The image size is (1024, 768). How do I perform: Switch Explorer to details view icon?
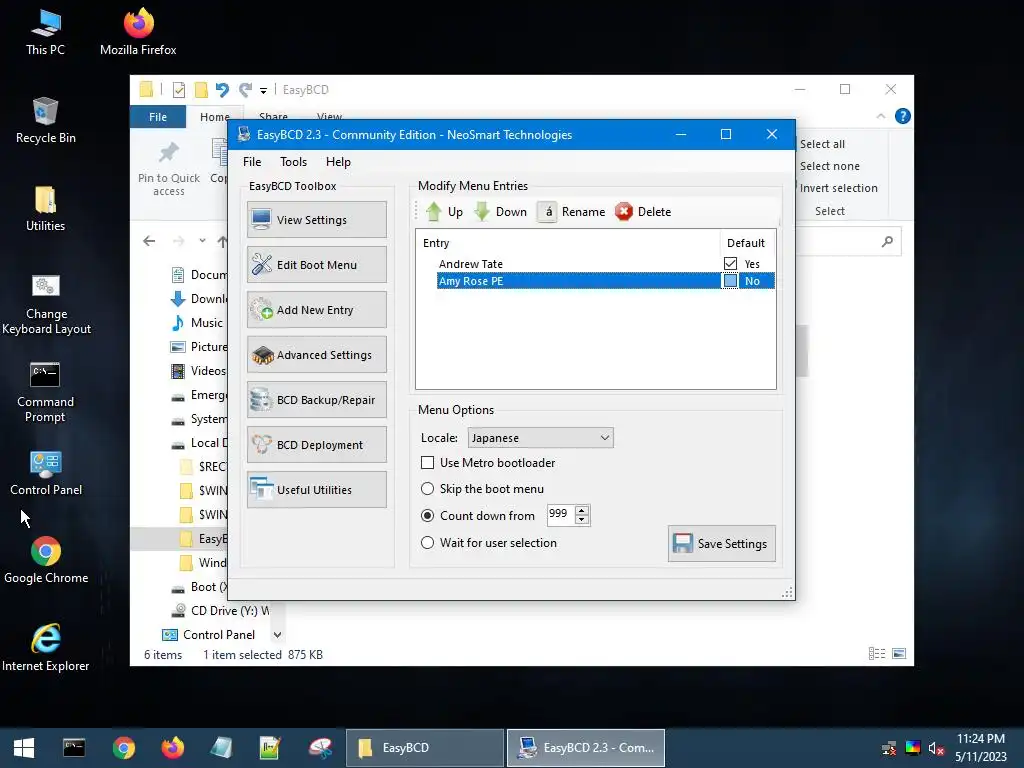pos(876,654)
